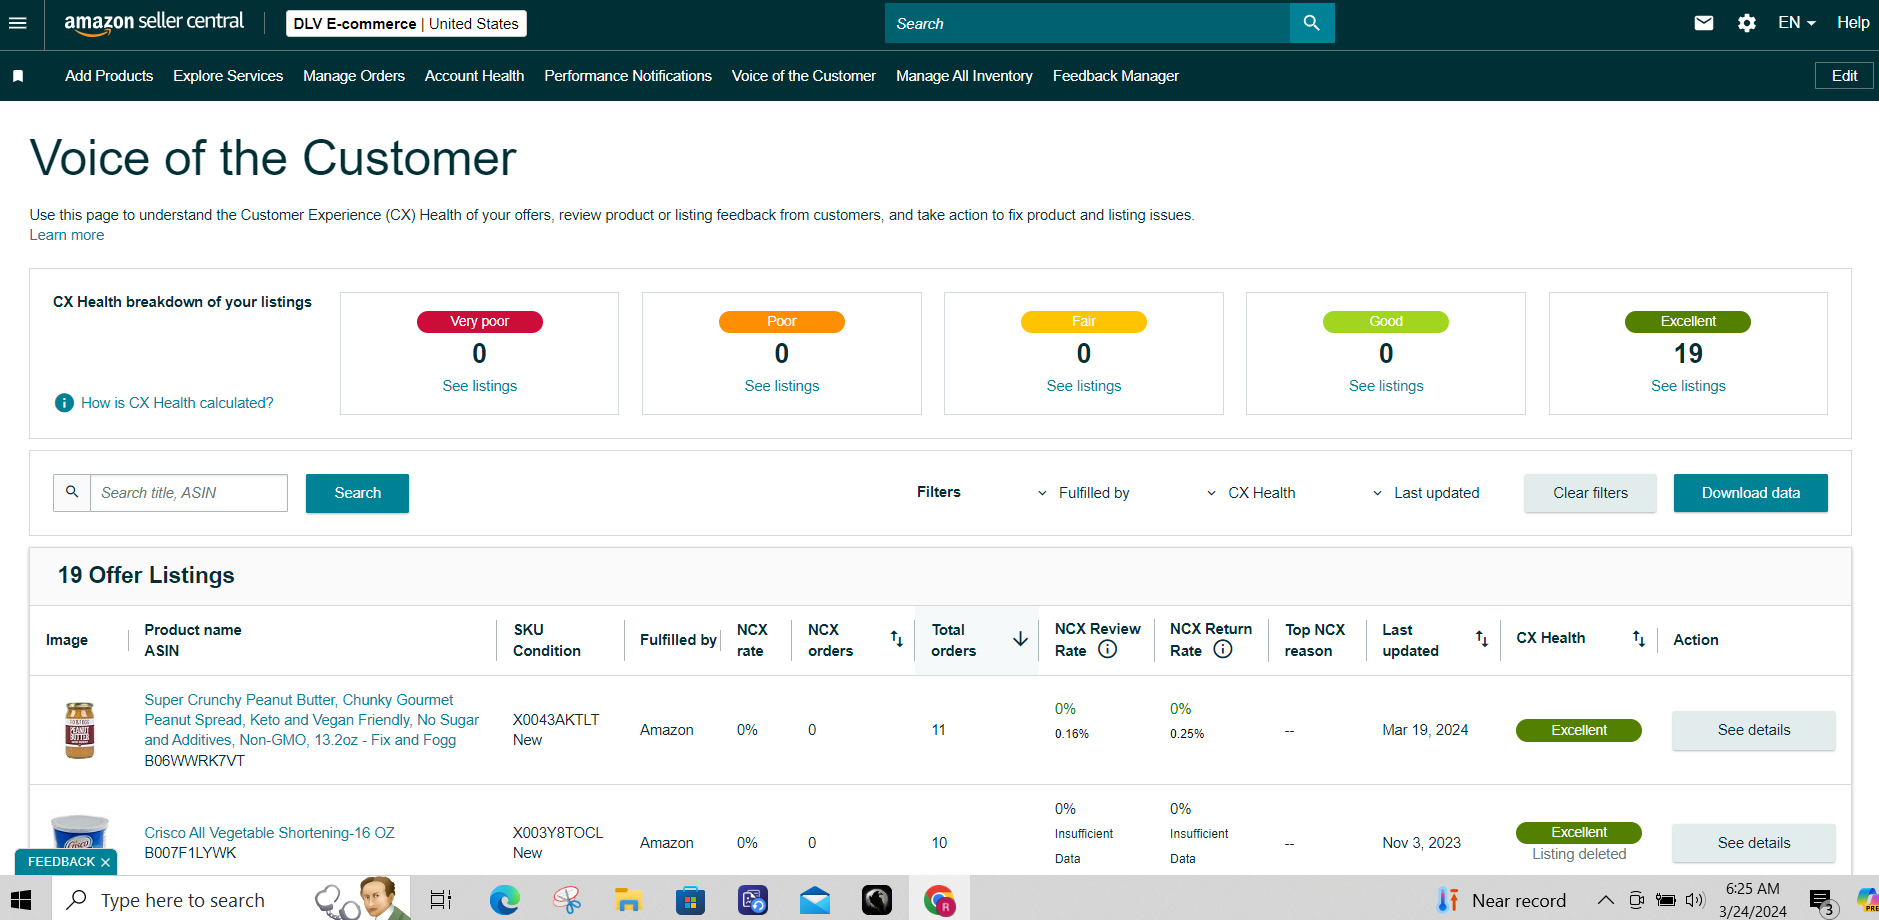1879x920 pixels.
Task: Open the Mail app on the taskbar
Action: tap(815, 900)
